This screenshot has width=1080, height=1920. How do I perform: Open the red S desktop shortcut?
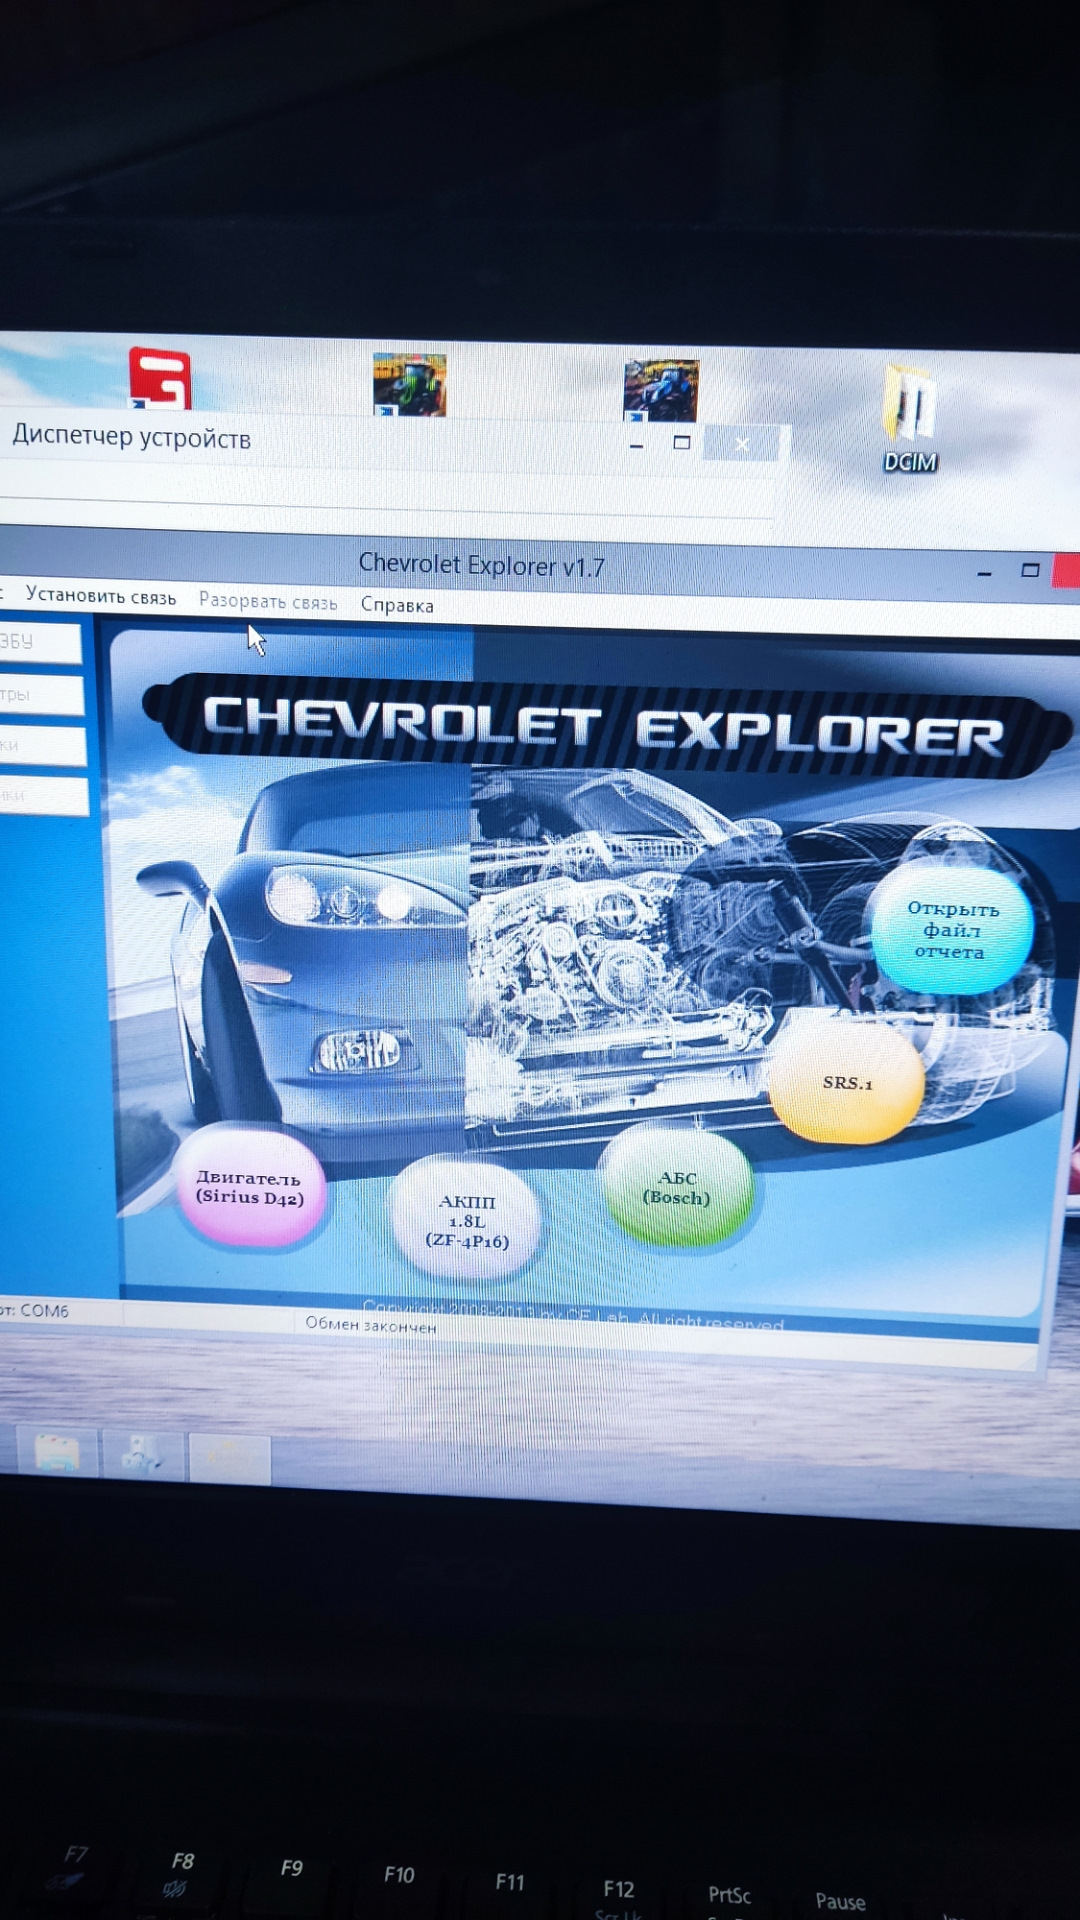click(160, 378)
